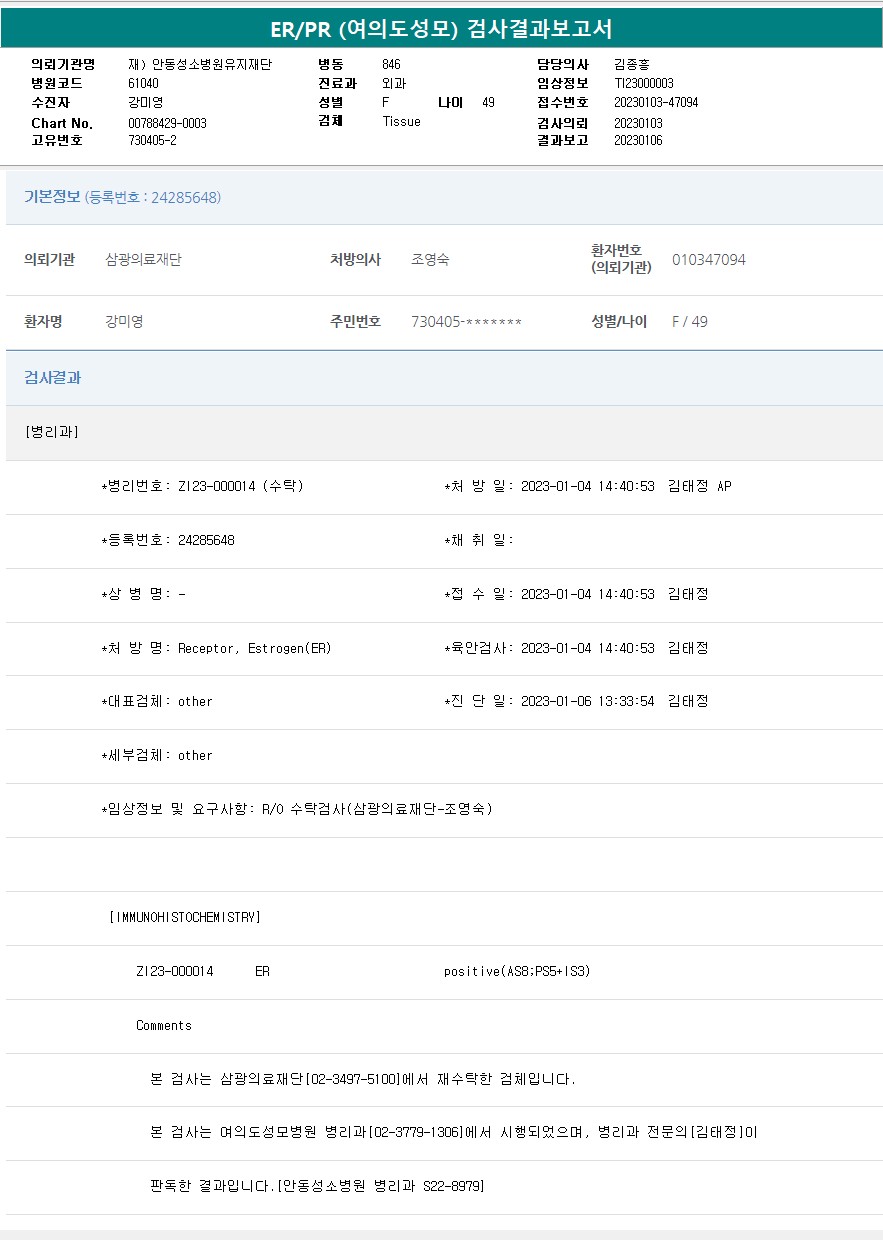The width and height of the screenshot is (883, 1240).
Task: Click the 접수번호 value 20230103-47094
Action: tap(656, 103)
